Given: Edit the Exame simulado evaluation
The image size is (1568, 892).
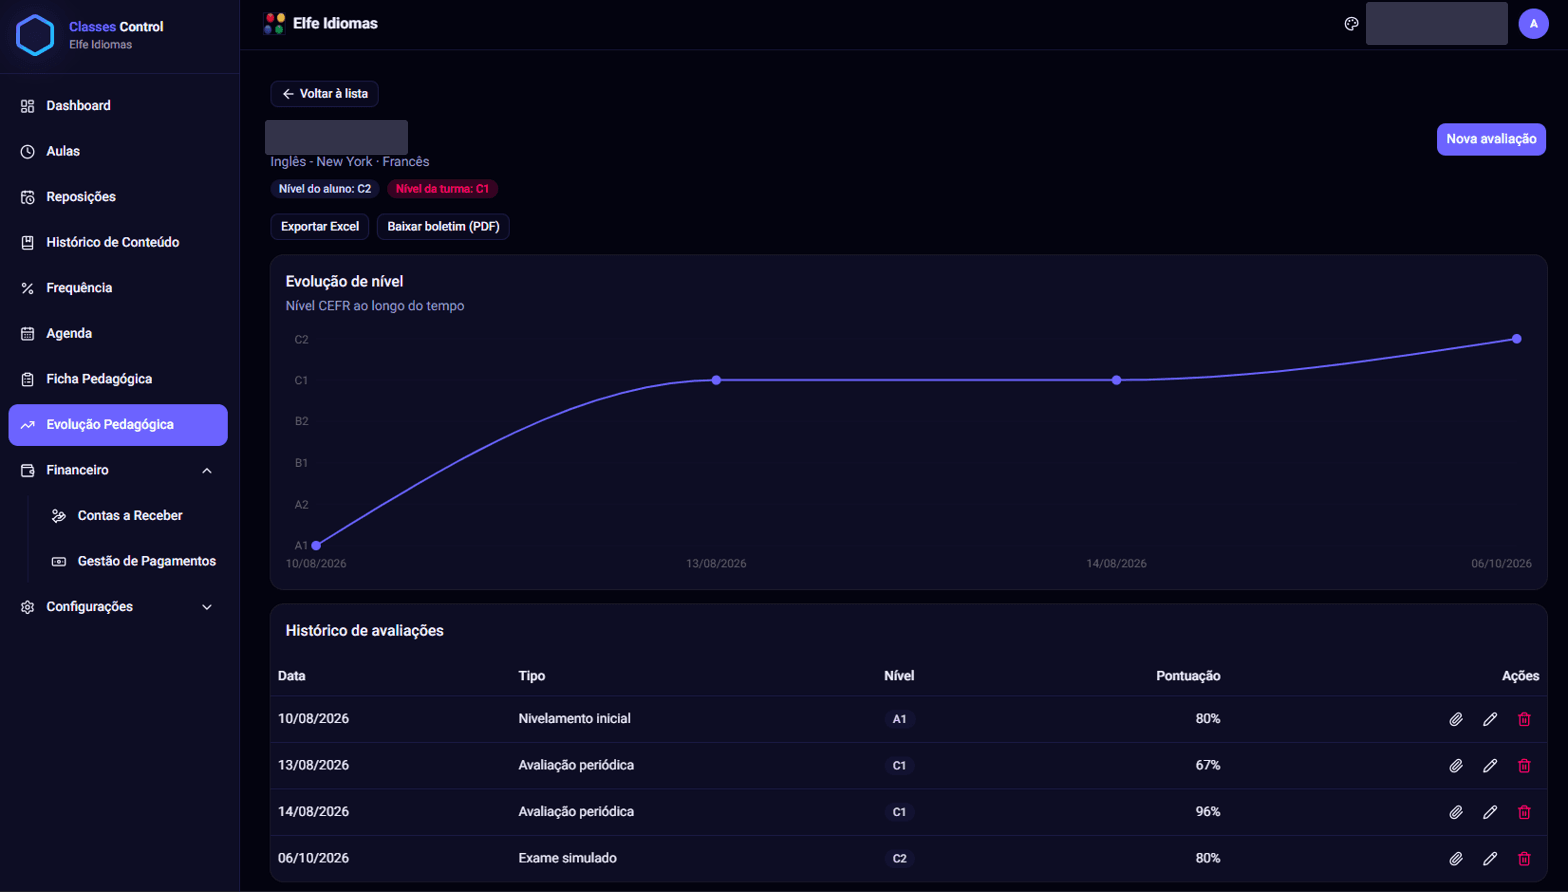Looking at the screenshot, I should 1490,858.
